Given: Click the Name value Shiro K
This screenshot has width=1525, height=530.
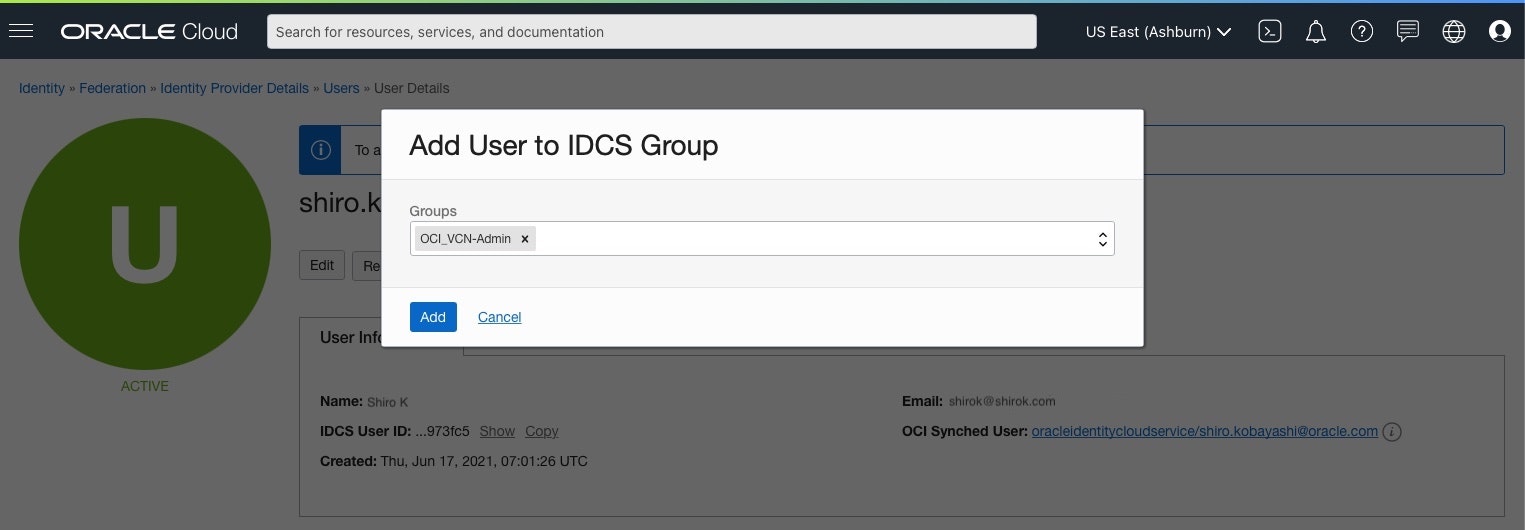Looking at the screenshot, I should pyautogui.click(x=388, y=402).
